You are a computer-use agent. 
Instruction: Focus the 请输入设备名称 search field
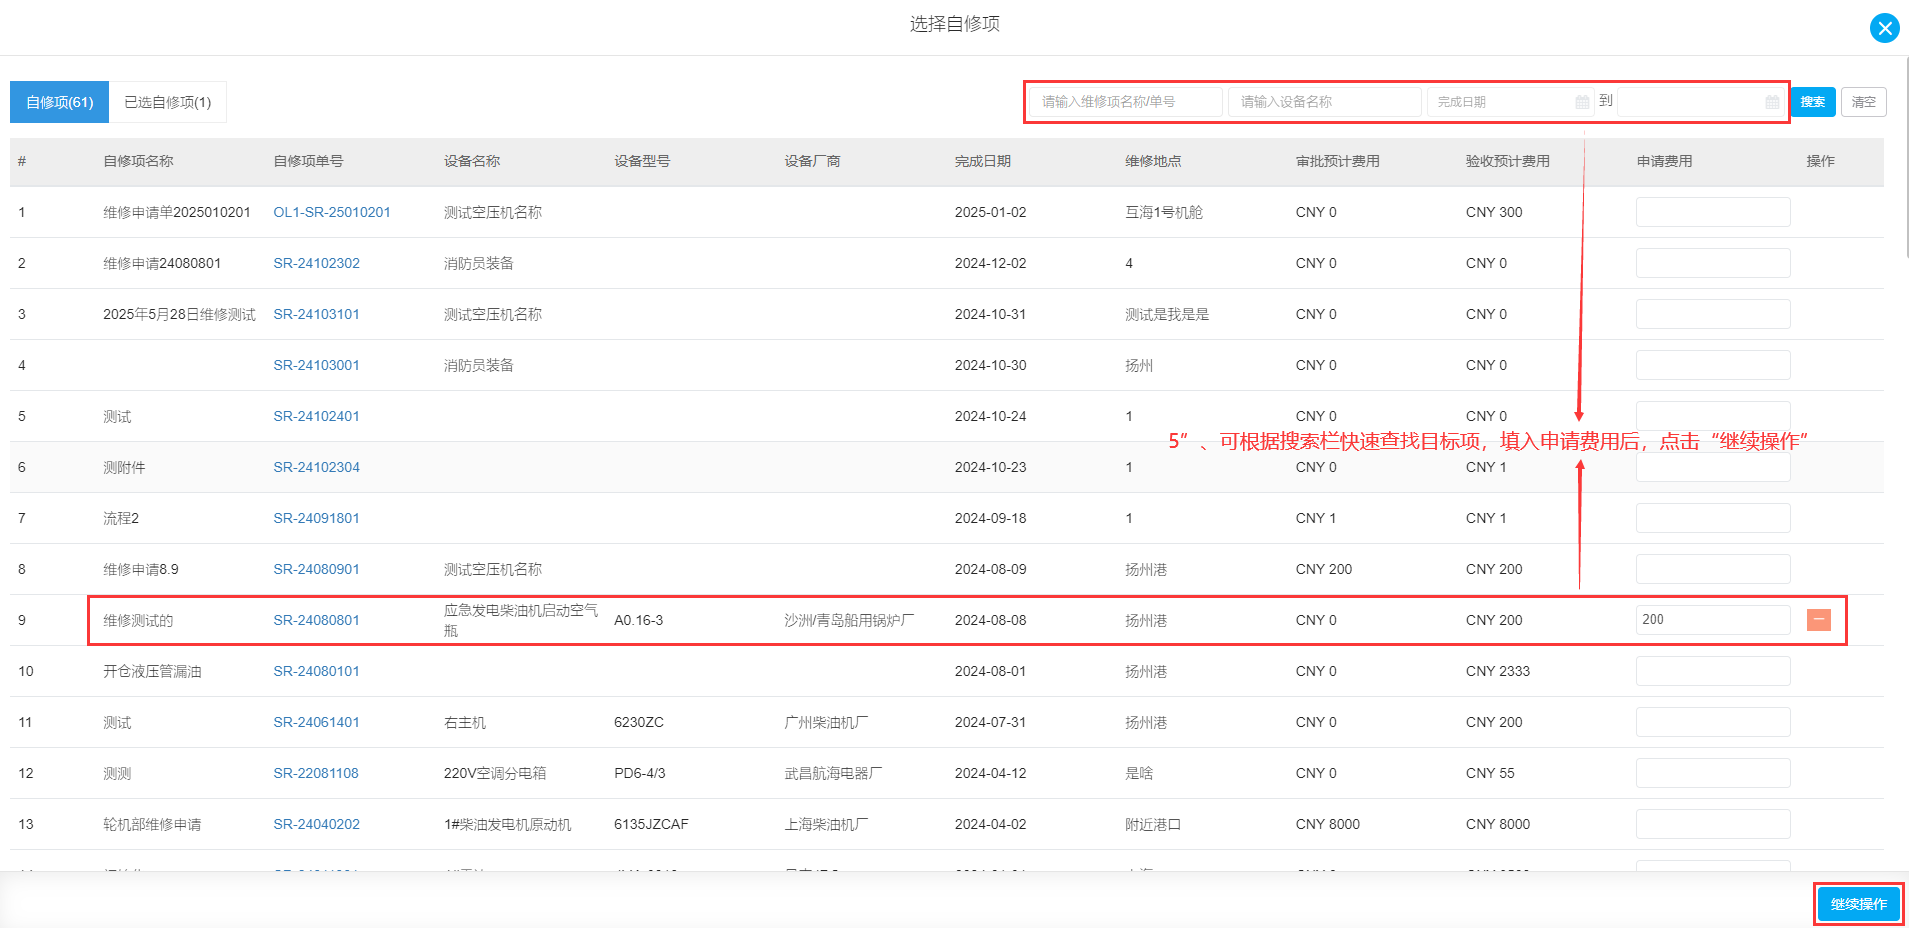(x=1324, y=102)
